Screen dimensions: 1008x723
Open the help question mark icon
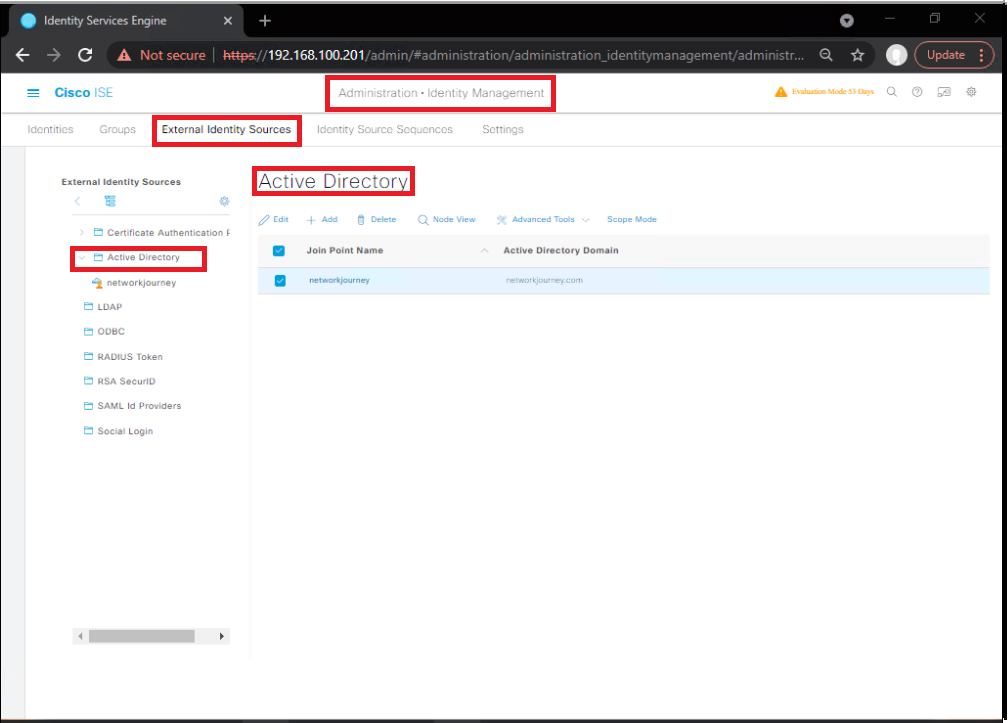click(x=917, y=92)
